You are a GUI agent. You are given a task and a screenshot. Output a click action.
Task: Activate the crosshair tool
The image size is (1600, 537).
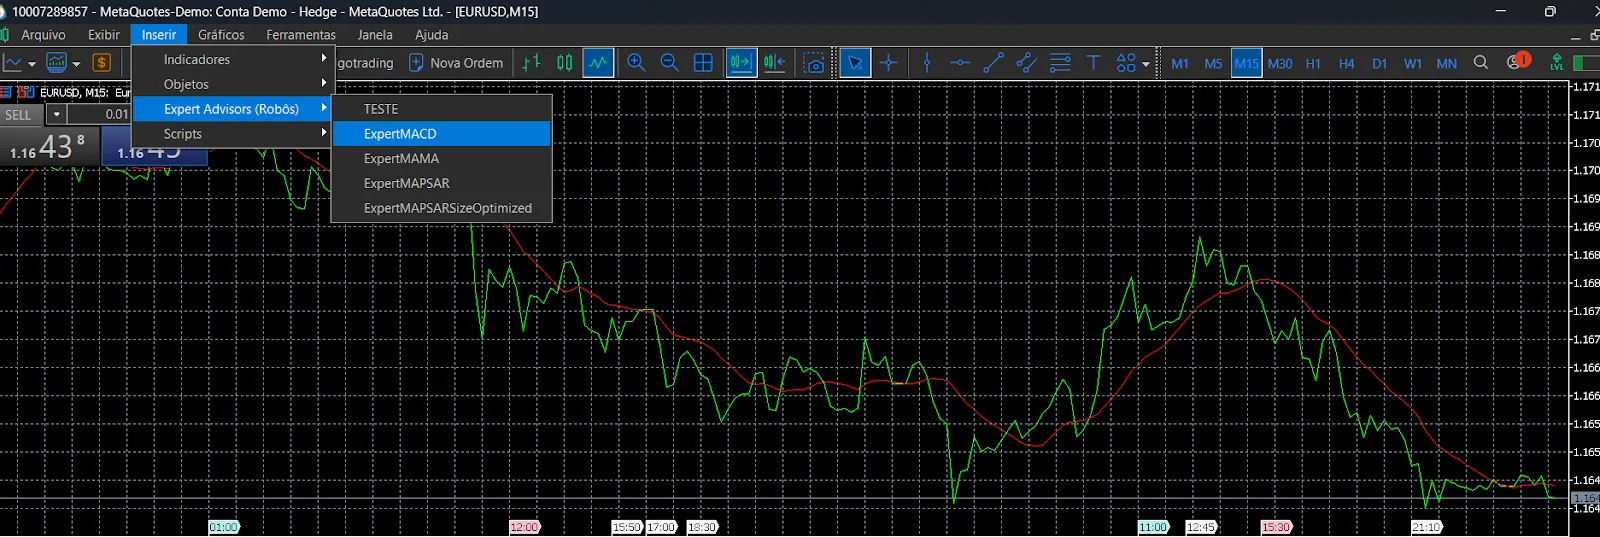pos(889,63)
